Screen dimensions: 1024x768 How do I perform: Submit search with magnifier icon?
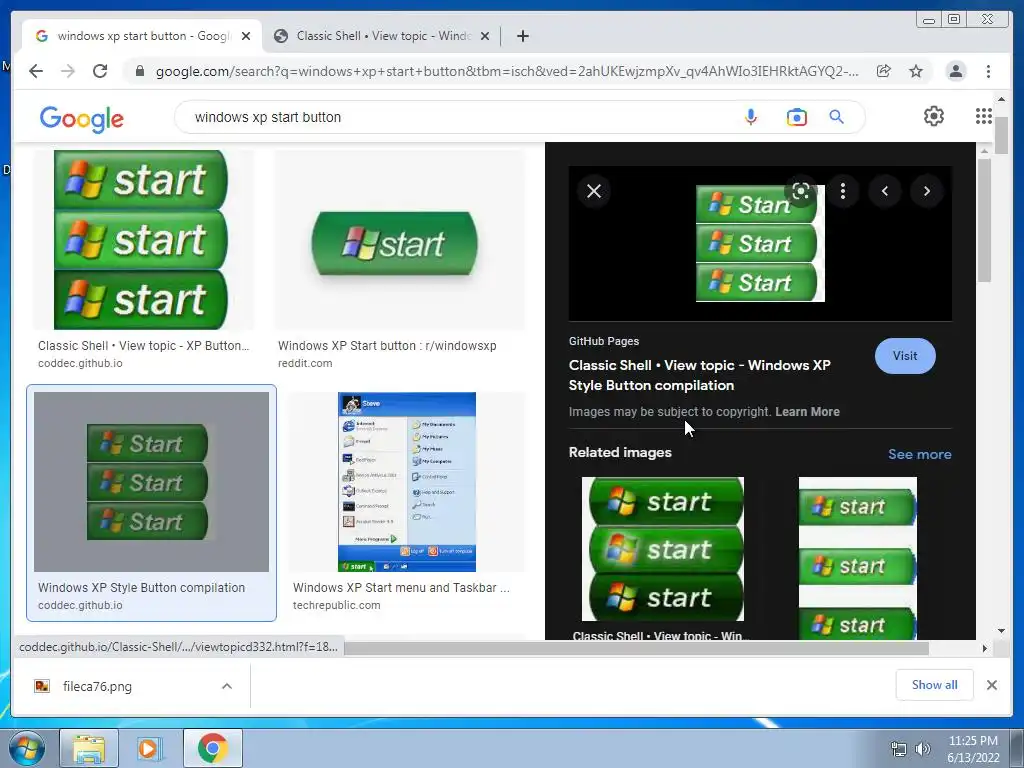(x=837, y=117)
